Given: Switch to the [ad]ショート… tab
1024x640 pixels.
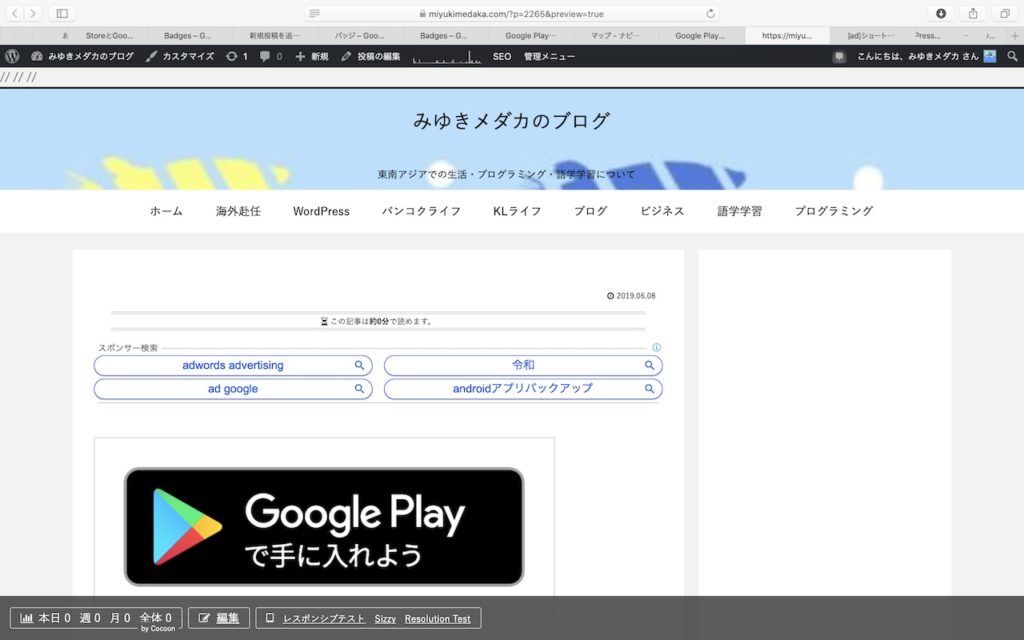Looking at the screenshot, I should coord(871,36).
